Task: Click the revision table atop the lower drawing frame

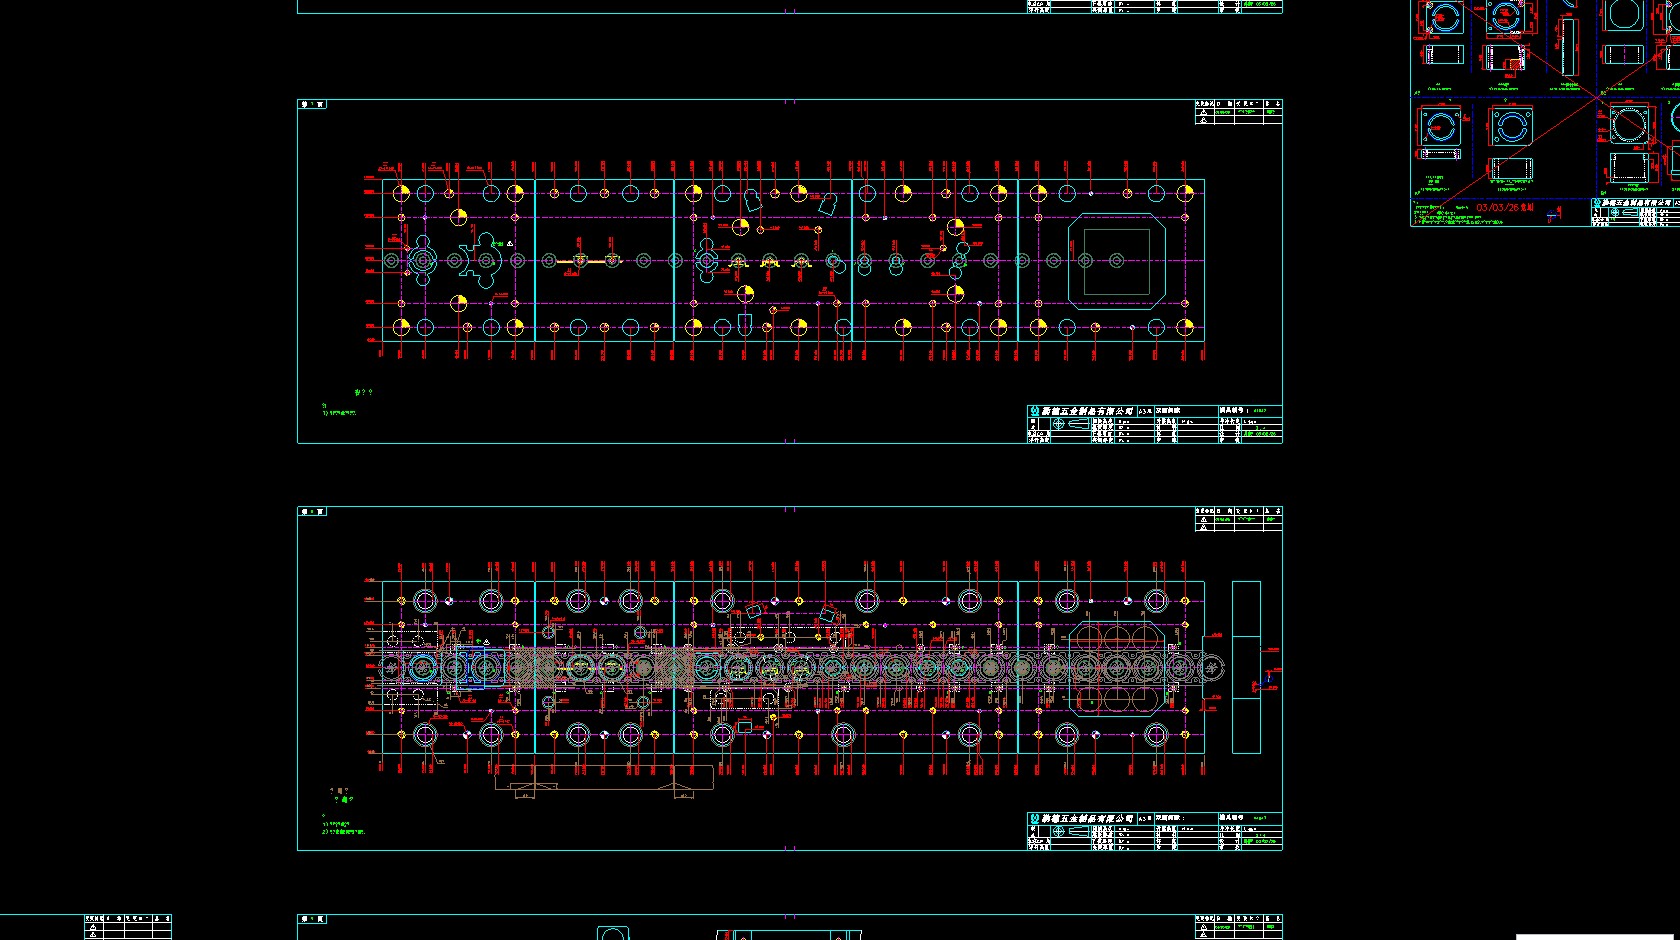Action: [x=1238, y=518]
